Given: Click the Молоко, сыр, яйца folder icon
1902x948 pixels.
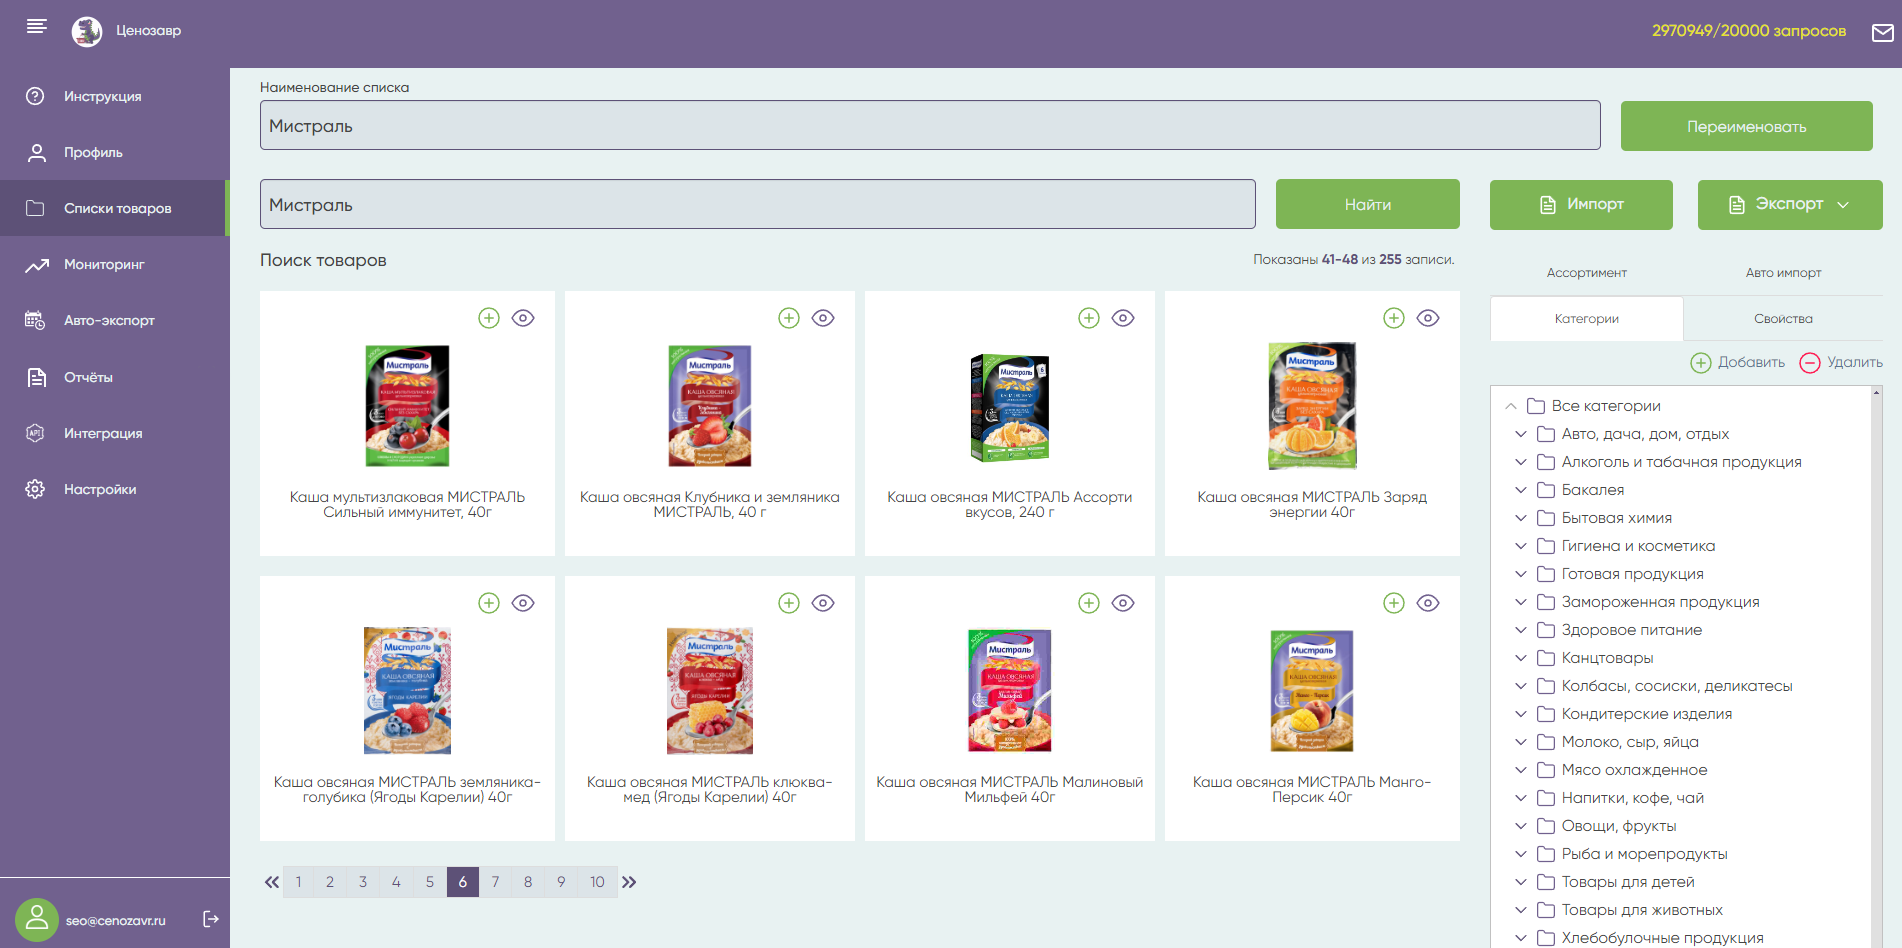Looking at the screenshot, I should [1546, 742].
